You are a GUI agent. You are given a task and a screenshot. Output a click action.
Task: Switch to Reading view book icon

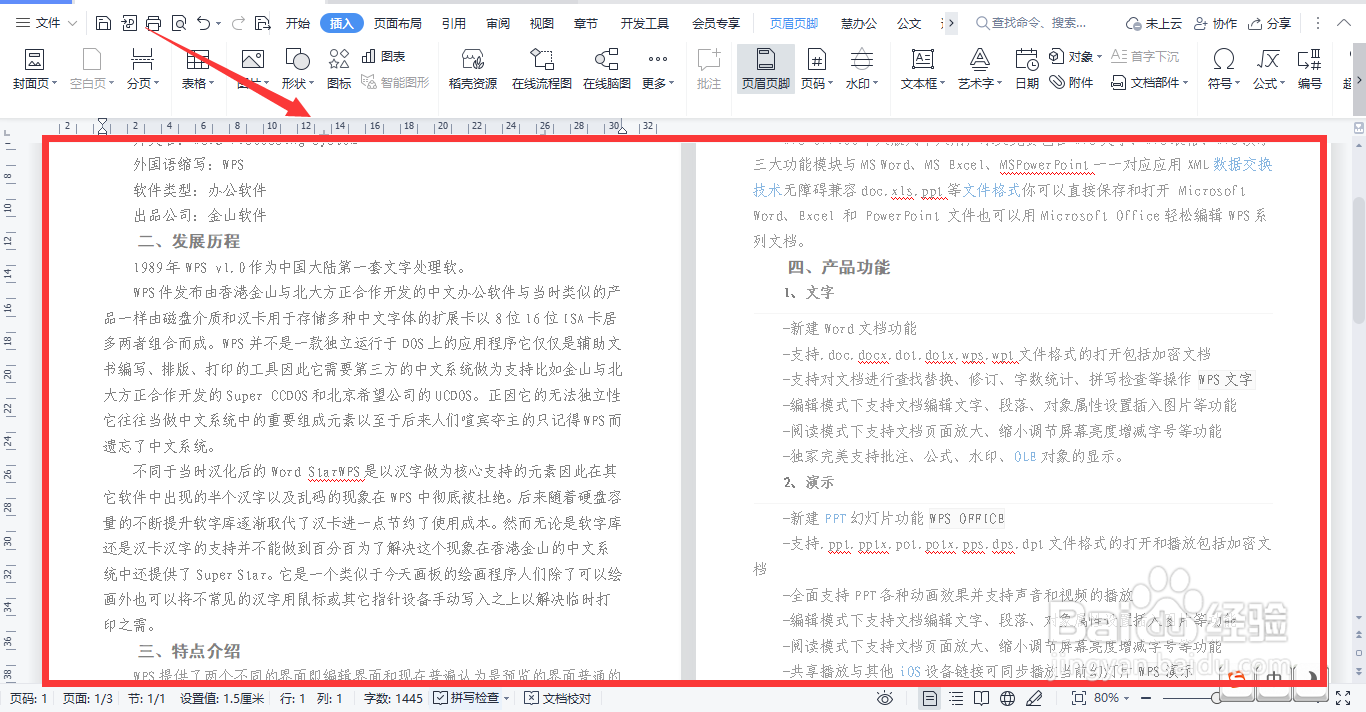[x=982, y=698]
